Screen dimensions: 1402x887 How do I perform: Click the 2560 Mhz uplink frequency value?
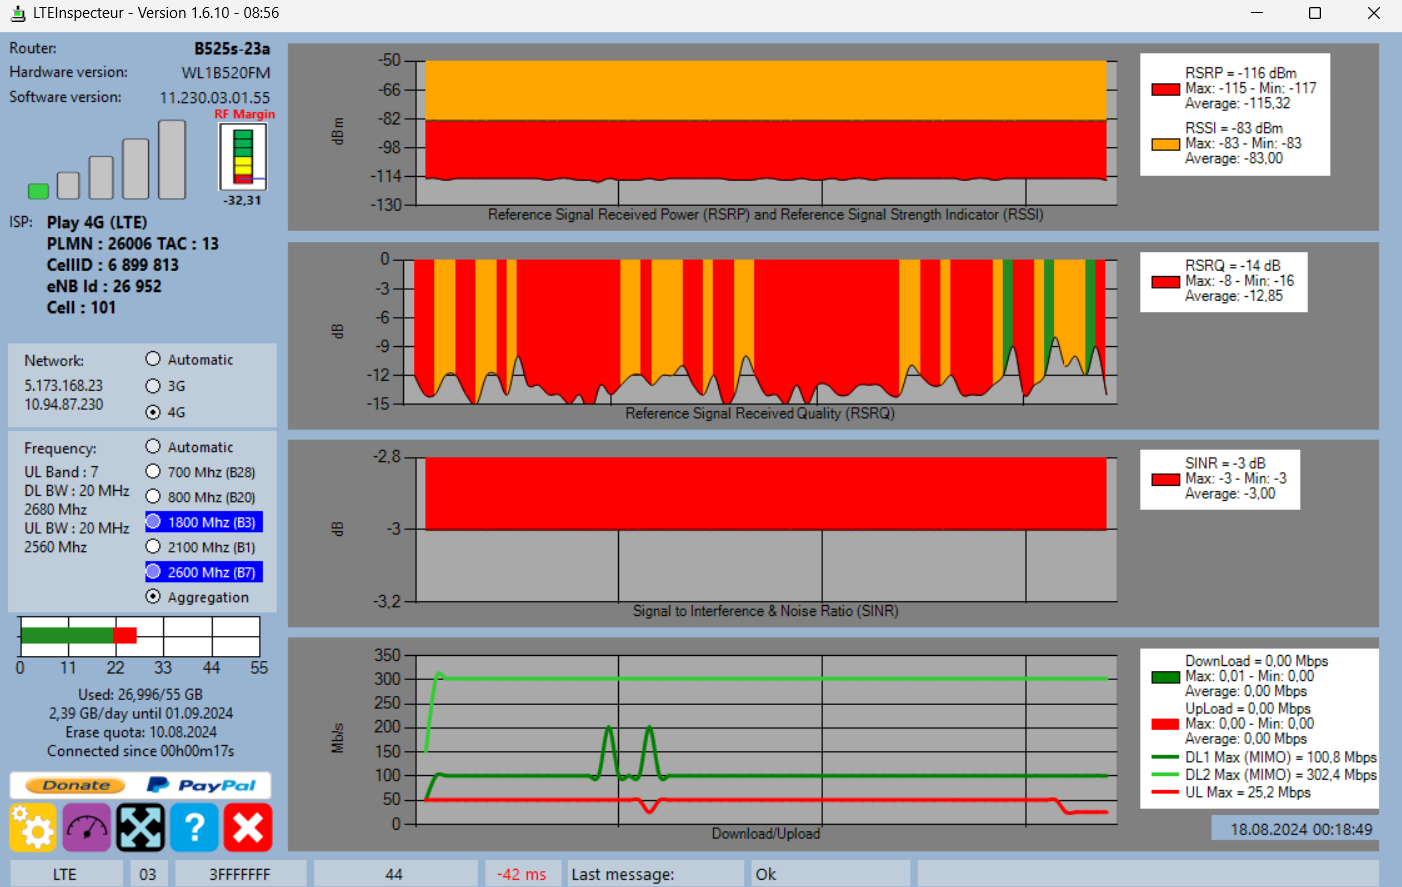(56, 547)
